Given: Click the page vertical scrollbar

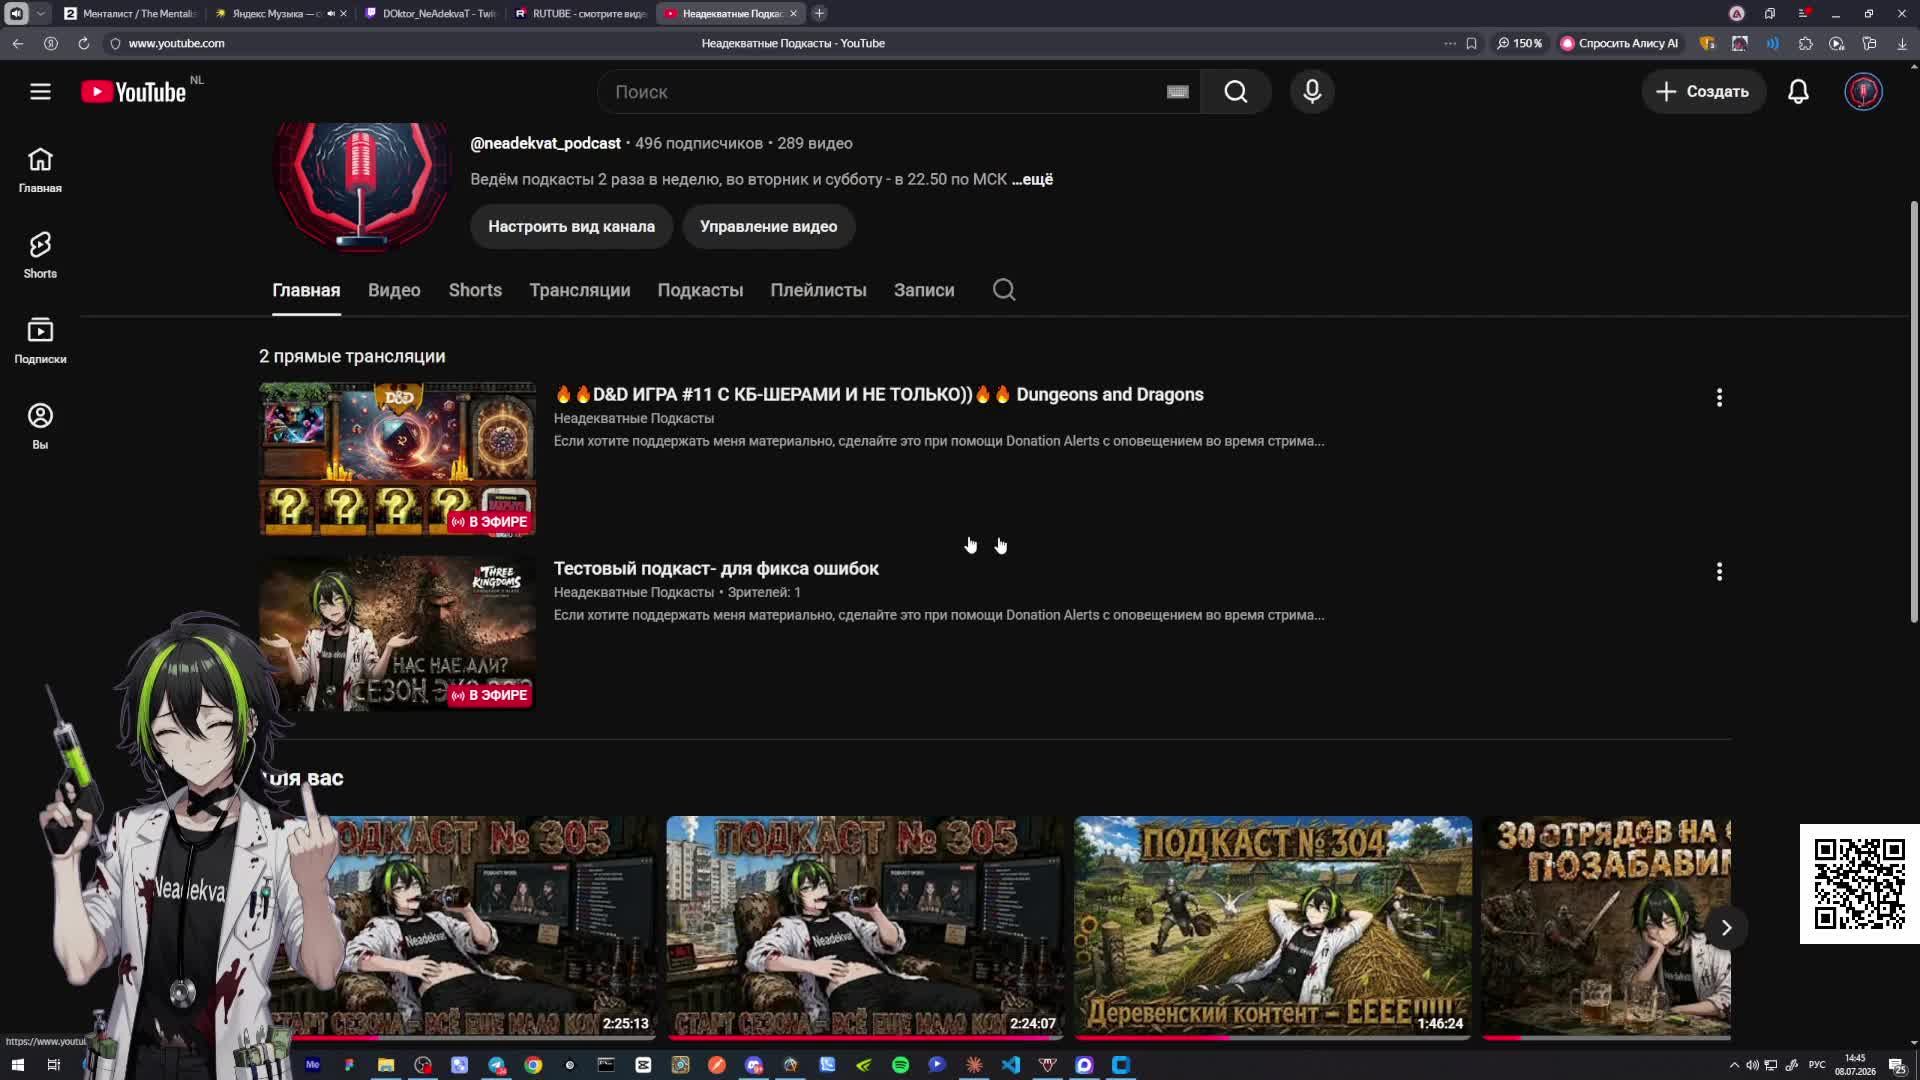Looking at the screenshot, I should click(1914, 412).
